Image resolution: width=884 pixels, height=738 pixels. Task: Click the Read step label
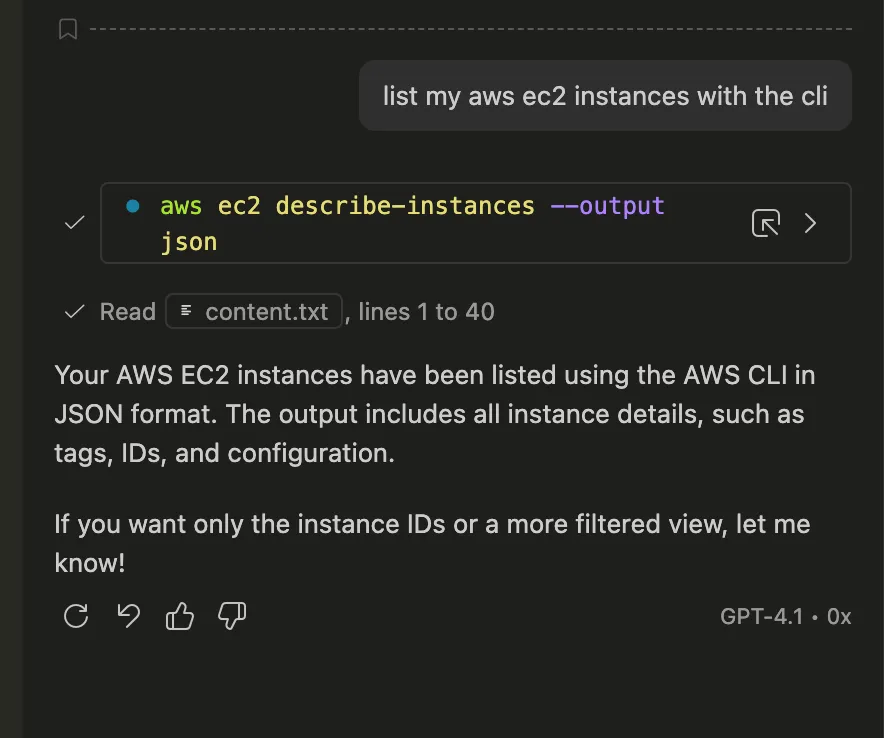coord(128,311)
